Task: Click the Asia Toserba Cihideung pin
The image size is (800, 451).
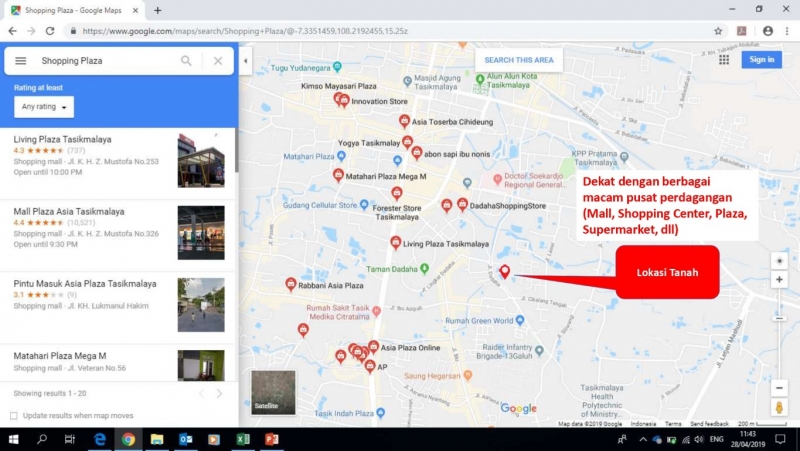Action: pos(404,121)
